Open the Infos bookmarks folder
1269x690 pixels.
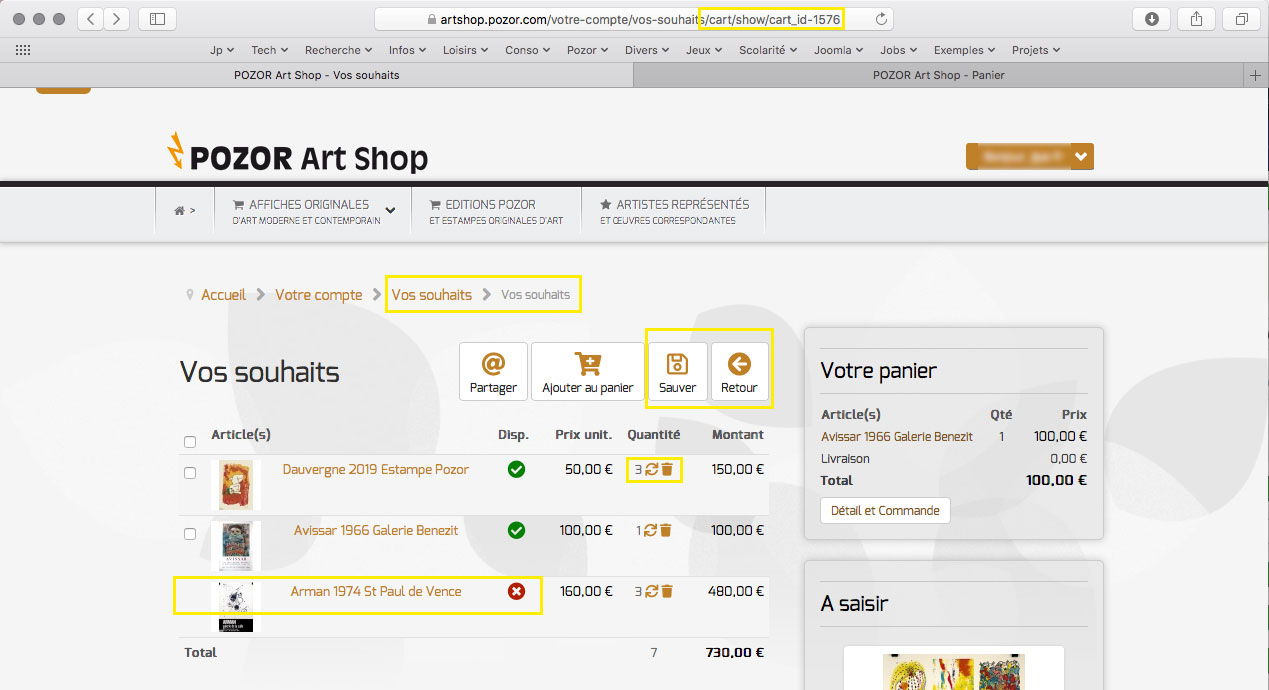(408, 50)
